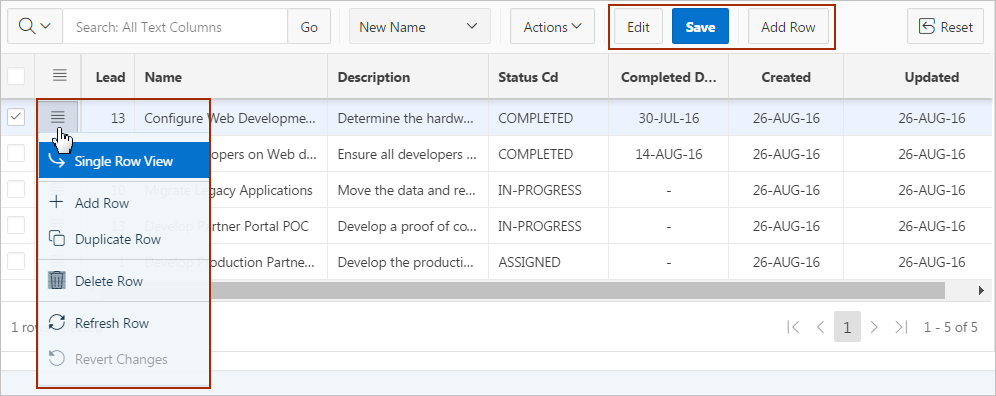Click the greyed-out Revert Changes menu item
The width and height of the screenshot is (996, 396).
click(124, 359)
